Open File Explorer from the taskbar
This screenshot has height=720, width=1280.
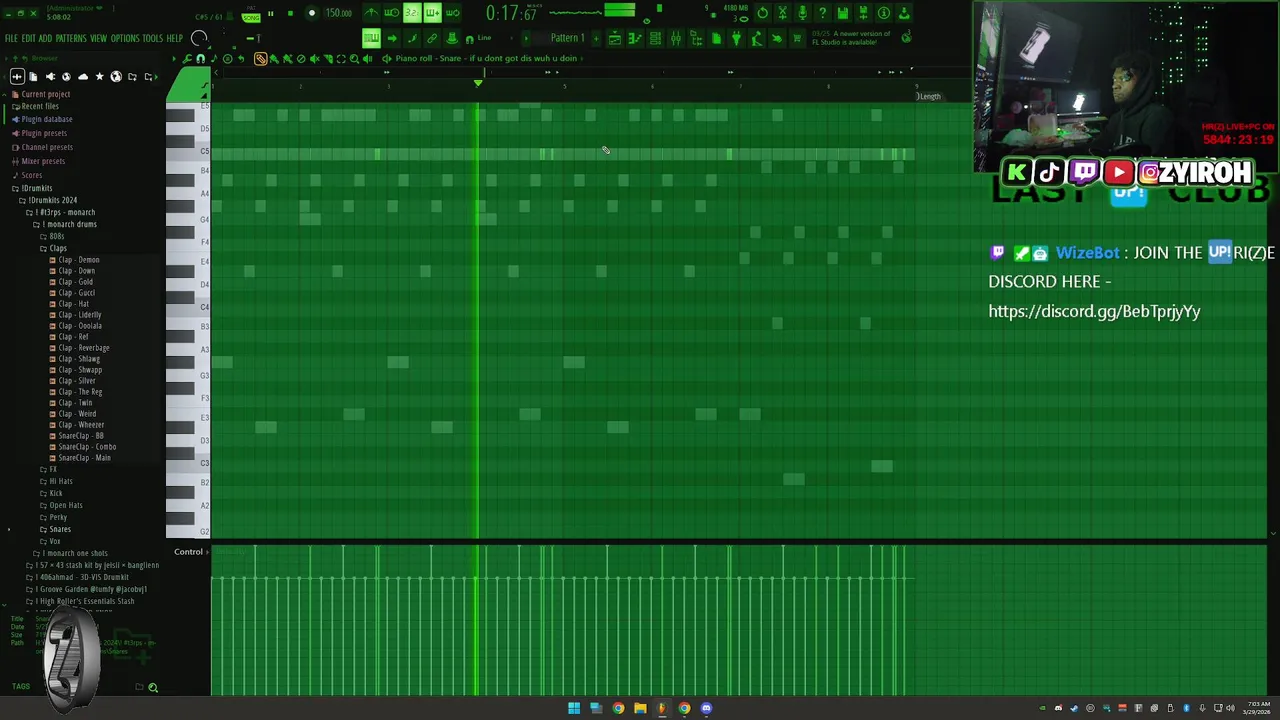[x=640, y=708]
